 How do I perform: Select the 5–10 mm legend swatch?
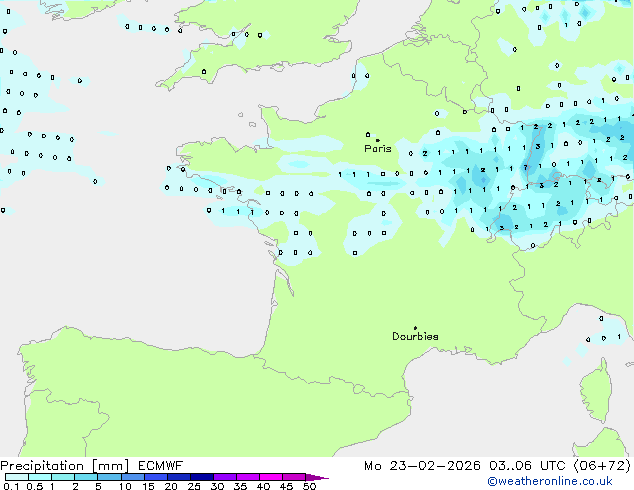point(109,477)
